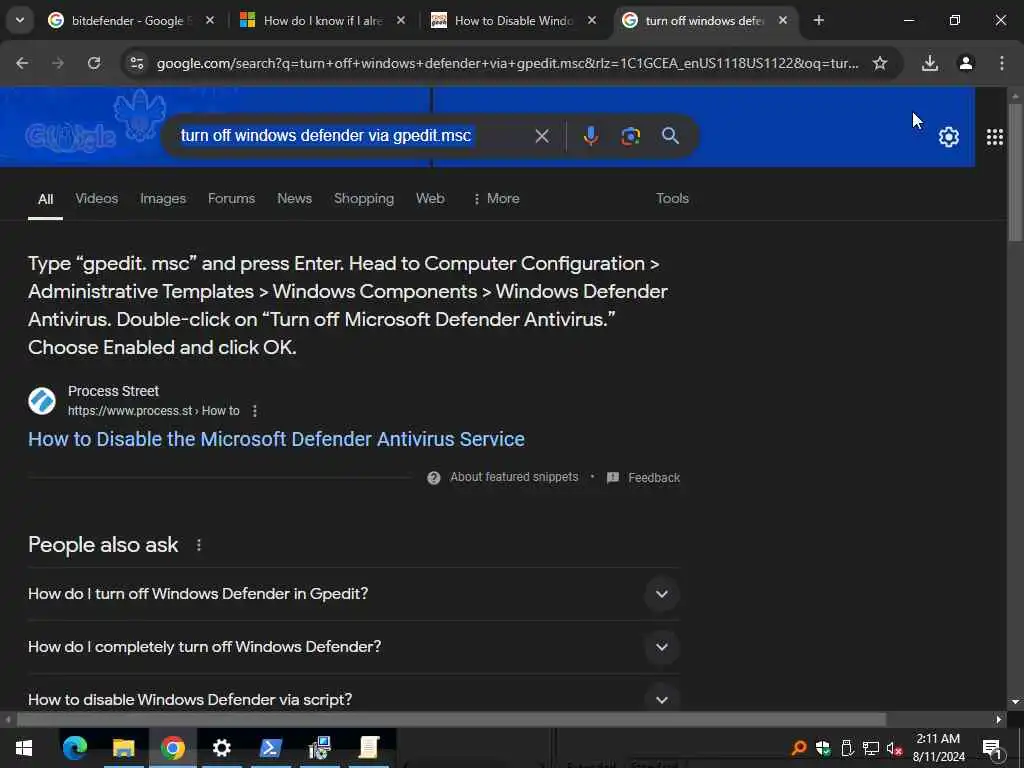Select the Videos search filter

[x=97, y=199]
